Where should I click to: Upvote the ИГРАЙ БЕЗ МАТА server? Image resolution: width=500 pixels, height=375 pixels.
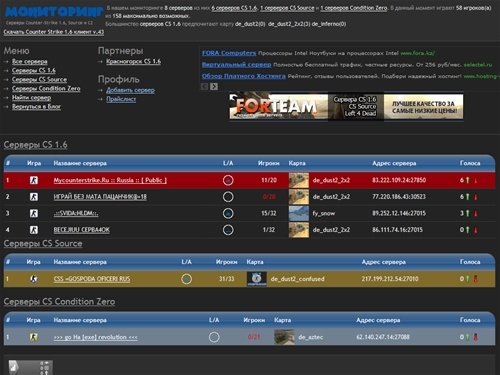coord(467,197)
